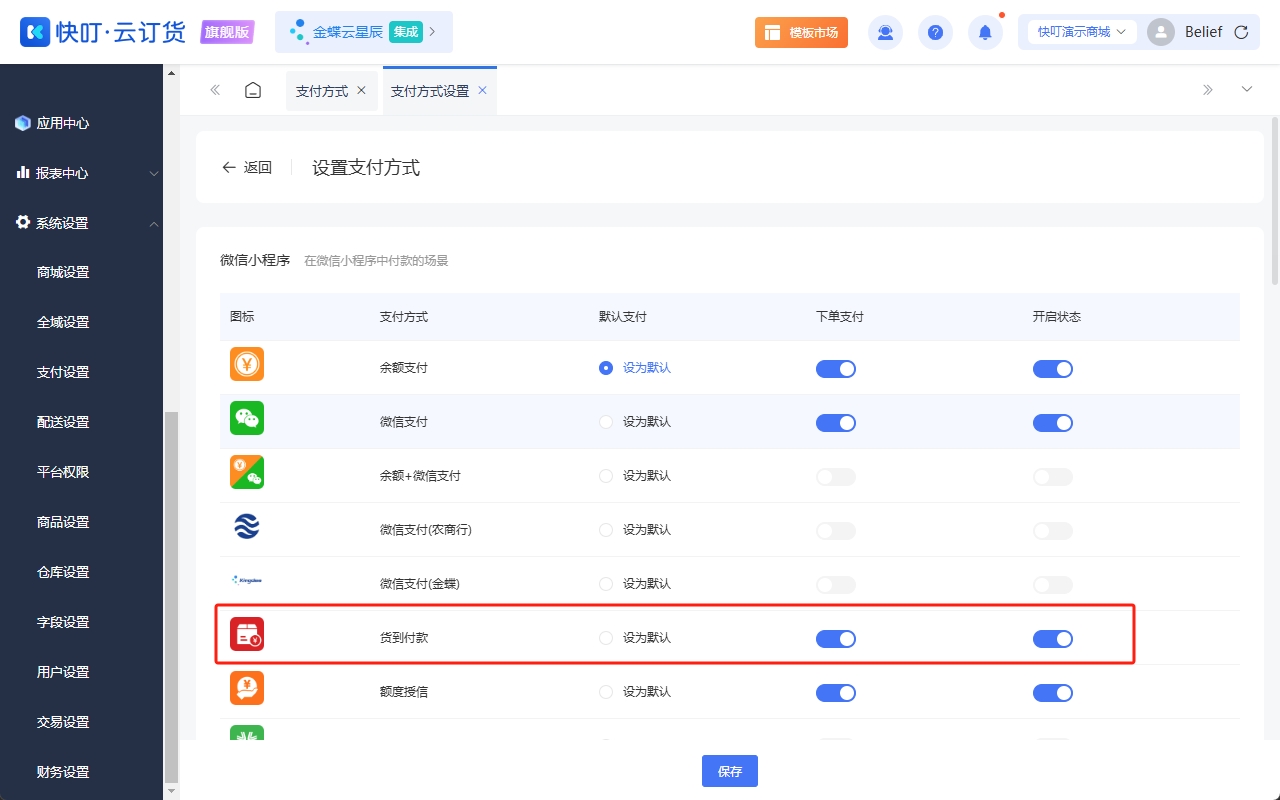The height and width of the screenshot is (800, 1280).
Task: Toggle 下单支付 switch for 余额支付
Action: (x=836, y=369)
